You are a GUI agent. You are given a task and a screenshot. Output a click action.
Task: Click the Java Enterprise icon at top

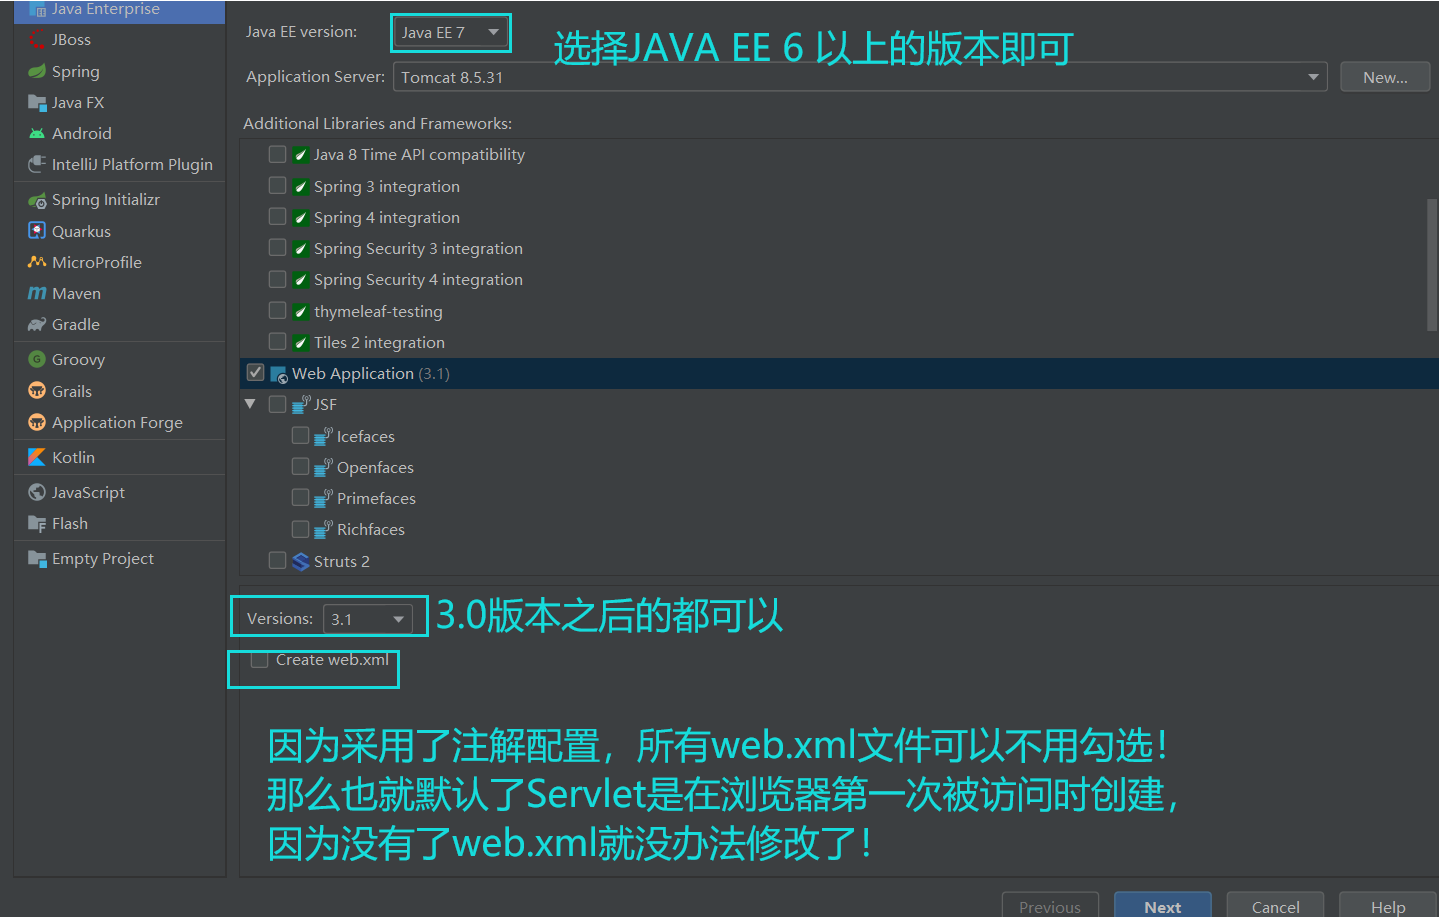37,9
